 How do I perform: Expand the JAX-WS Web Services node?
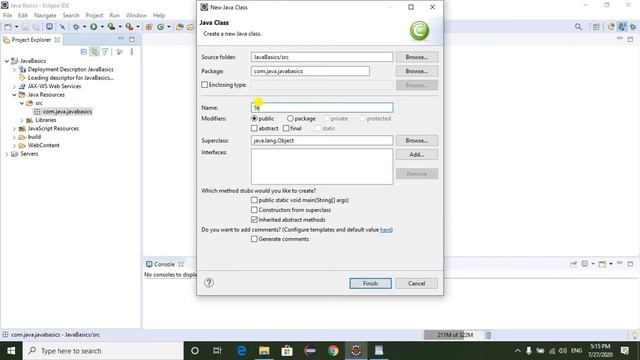14,87
